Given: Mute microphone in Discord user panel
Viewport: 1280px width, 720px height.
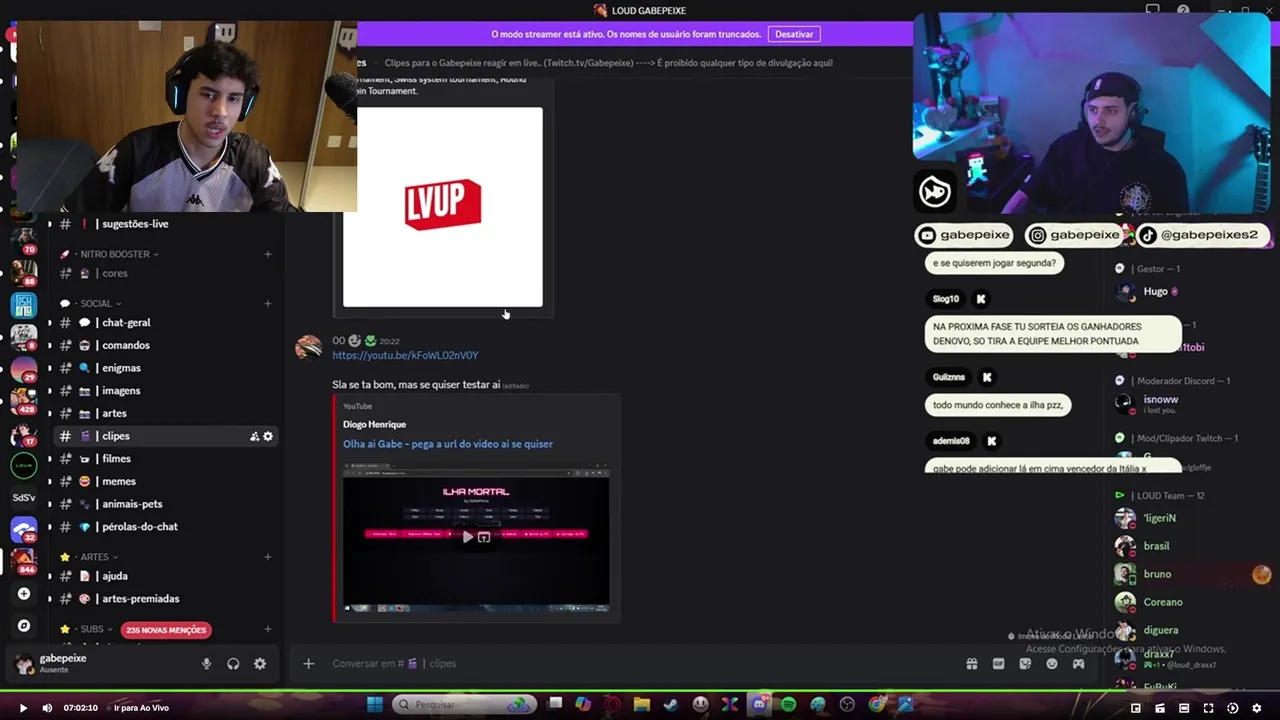Looking at the screenshot, I should 207,664.
